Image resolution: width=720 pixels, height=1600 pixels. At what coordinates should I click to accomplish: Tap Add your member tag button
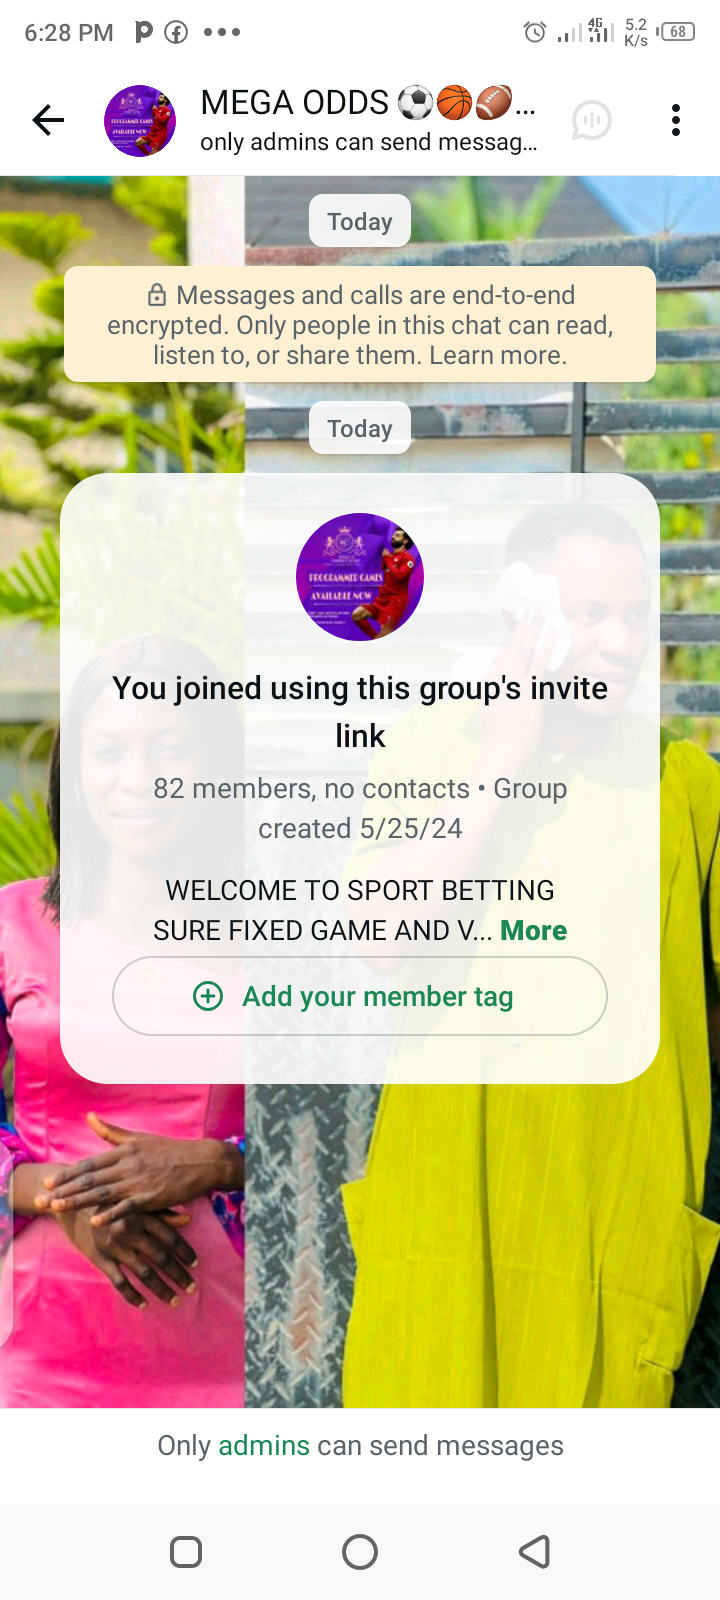tap(360, 996)
